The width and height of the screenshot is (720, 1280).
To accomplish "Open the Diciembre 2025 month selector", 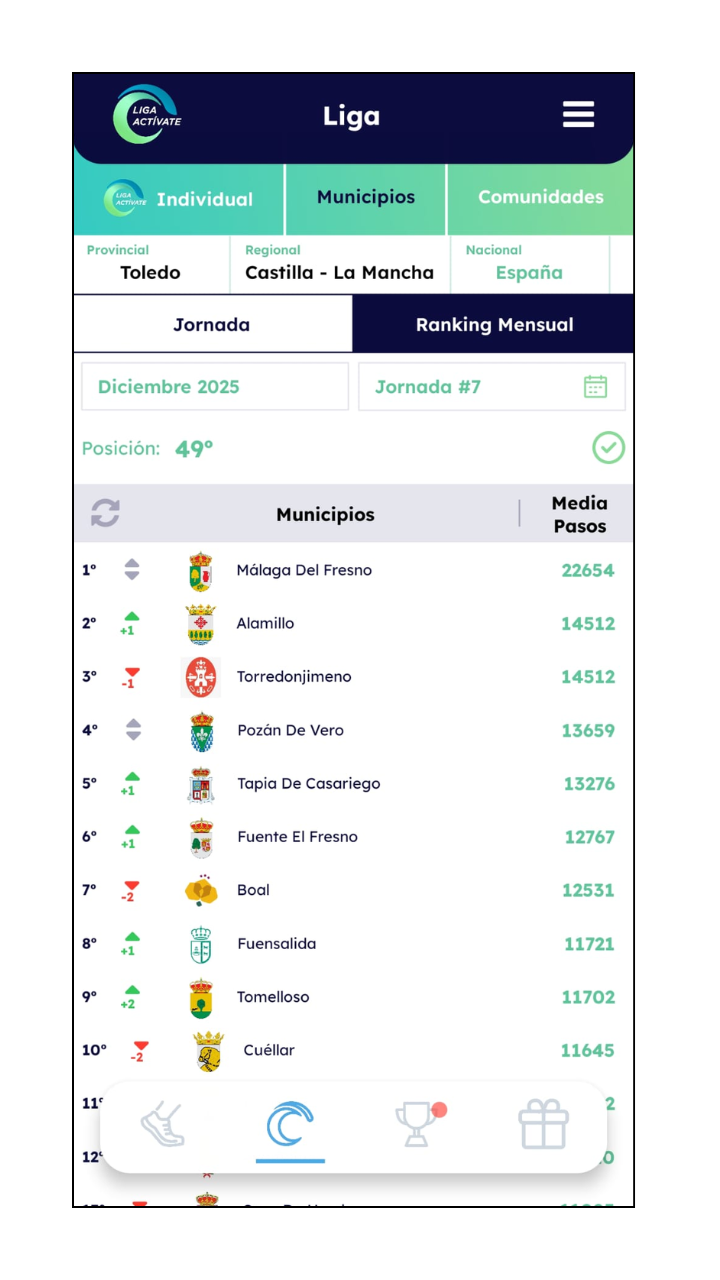I will click(x=215, y=387).
